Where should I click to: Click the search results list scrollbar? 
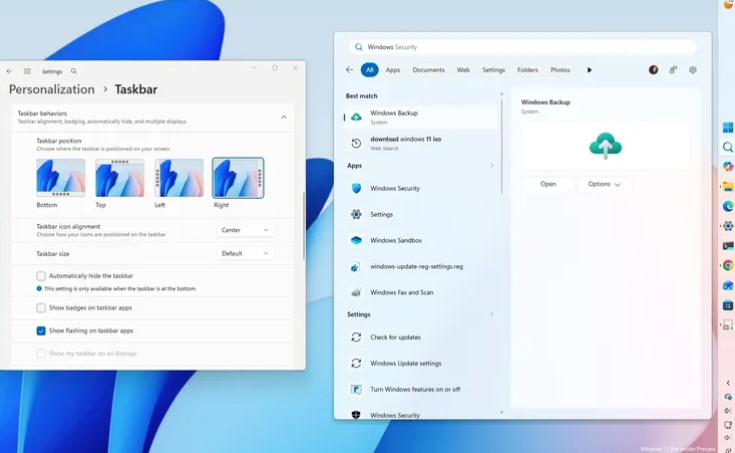tap(502, 146)
